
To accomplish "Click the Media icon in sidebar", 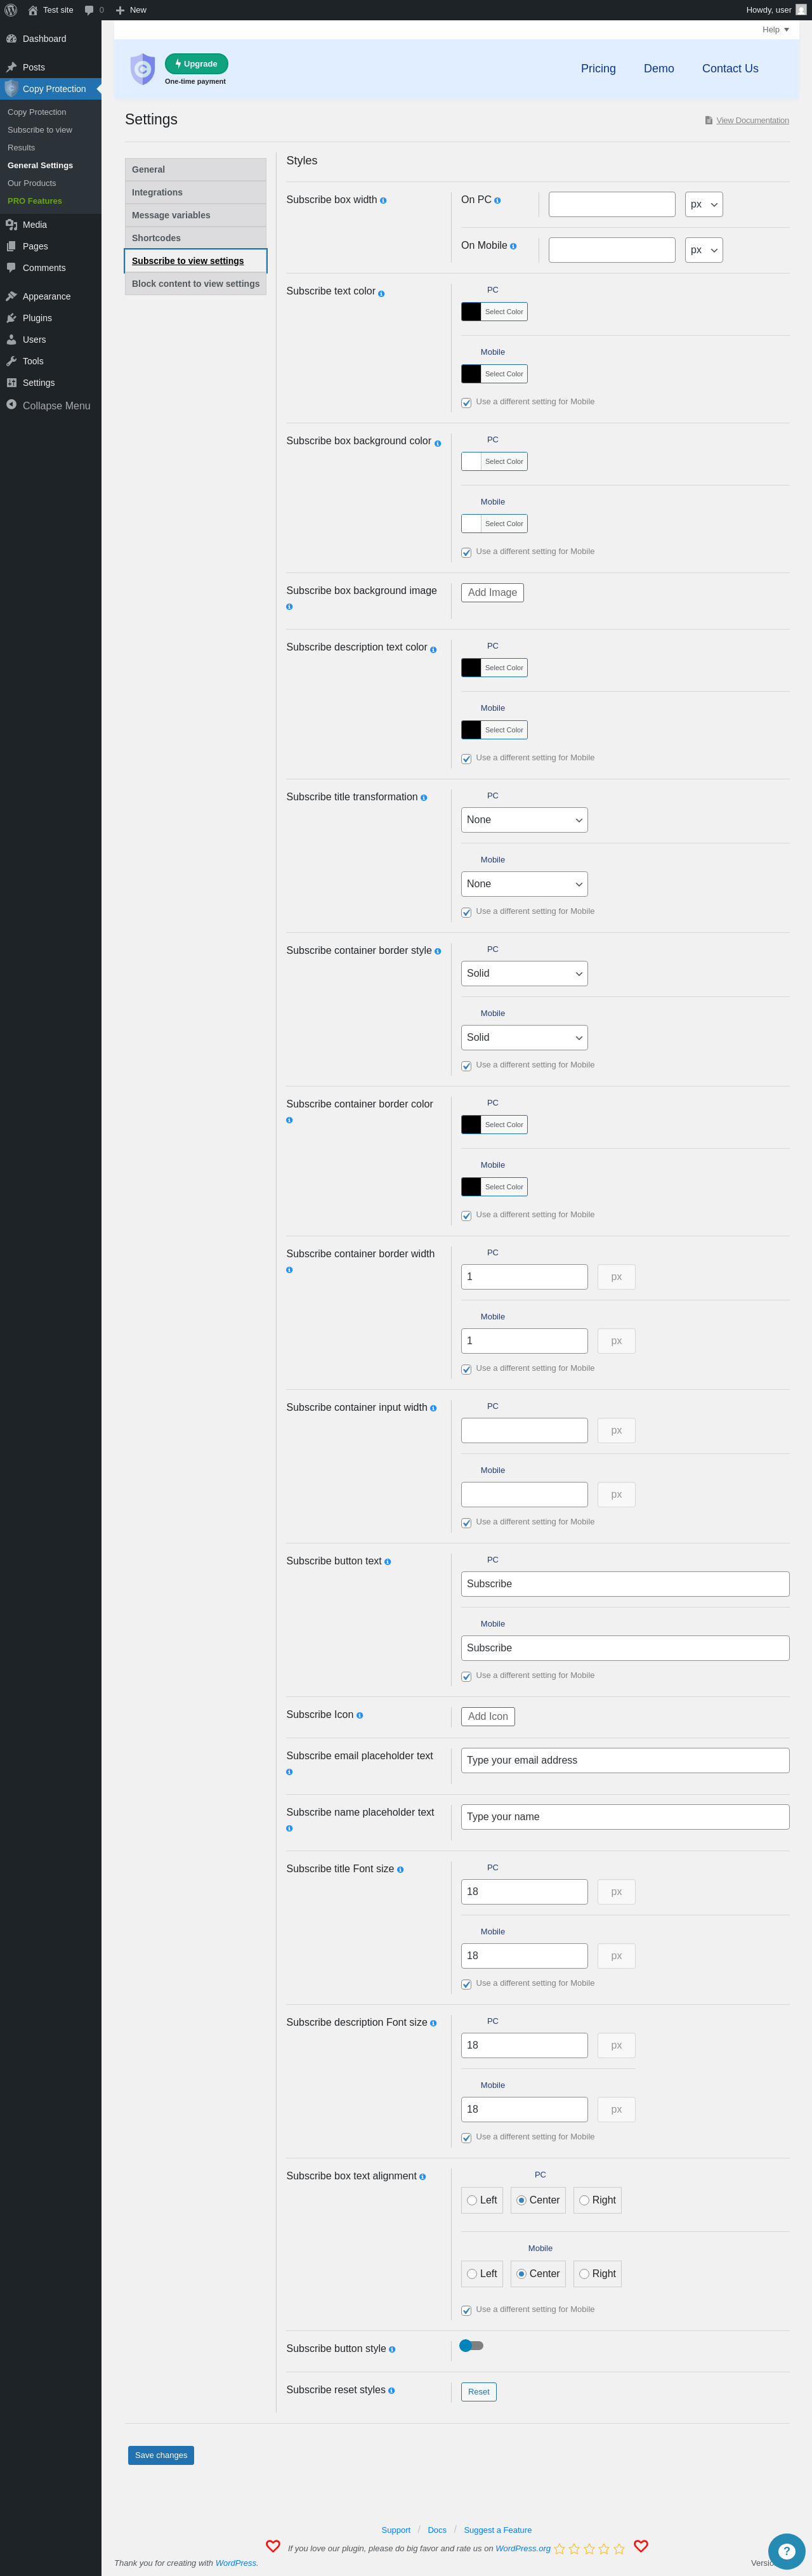I will (11, 225).
